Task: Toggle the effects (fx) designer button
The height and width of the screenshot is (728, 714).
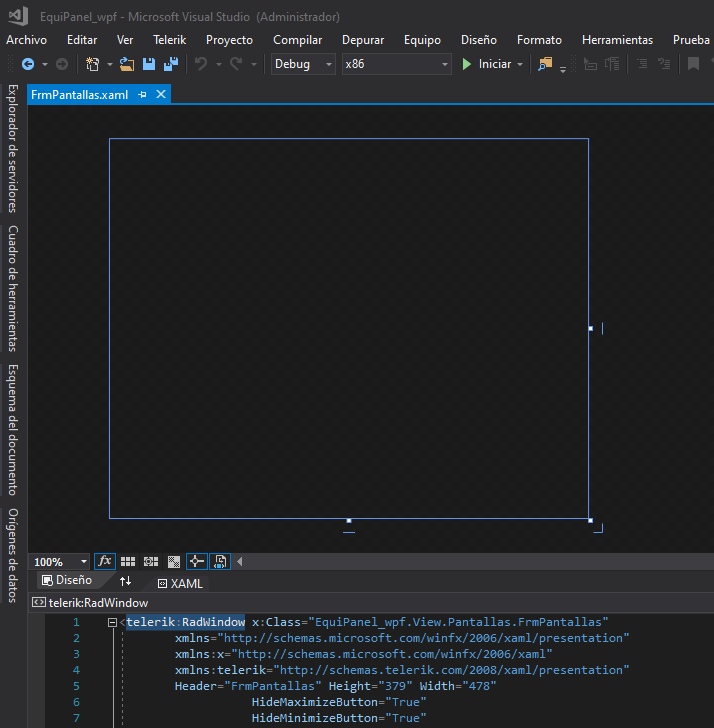Action: (105, 562)
